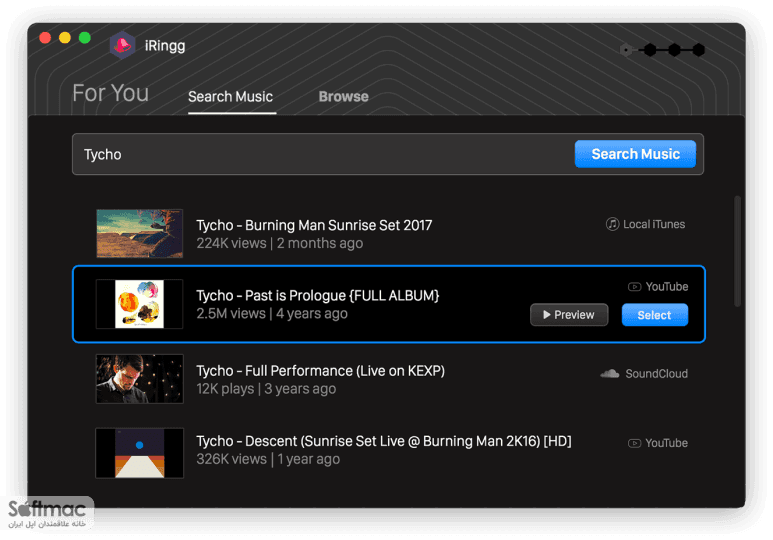Choose 'Tycho - Burning Man Sunrise Set 2017' title
The width and height of the screenshot is (773, 540).
pos(314,225)
